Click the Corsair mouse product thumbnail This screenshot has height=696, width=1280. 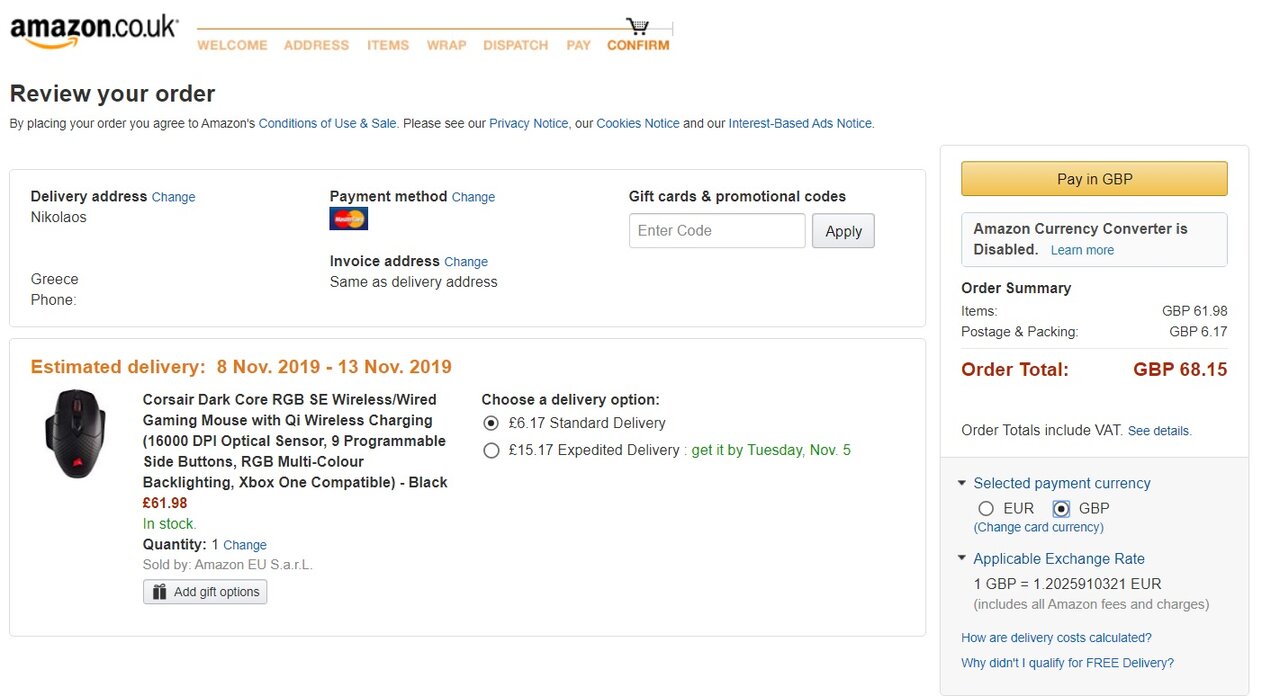[x=75, y=433]
